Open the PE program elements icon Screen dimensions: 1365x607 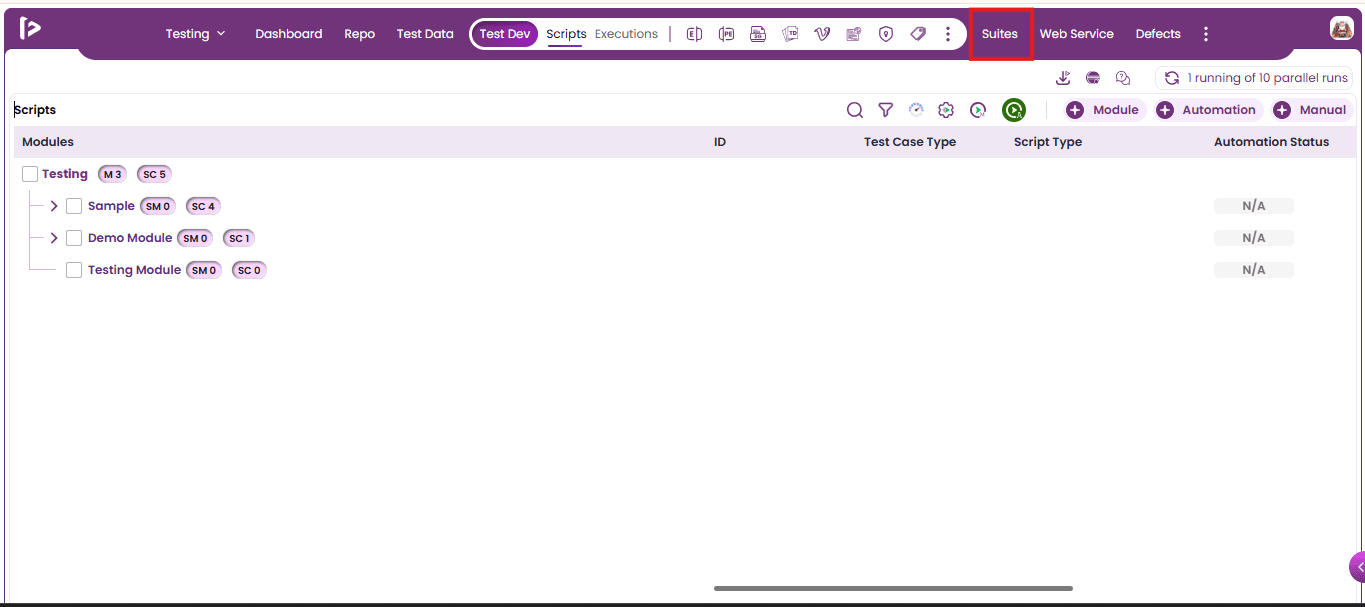(726, 34)
